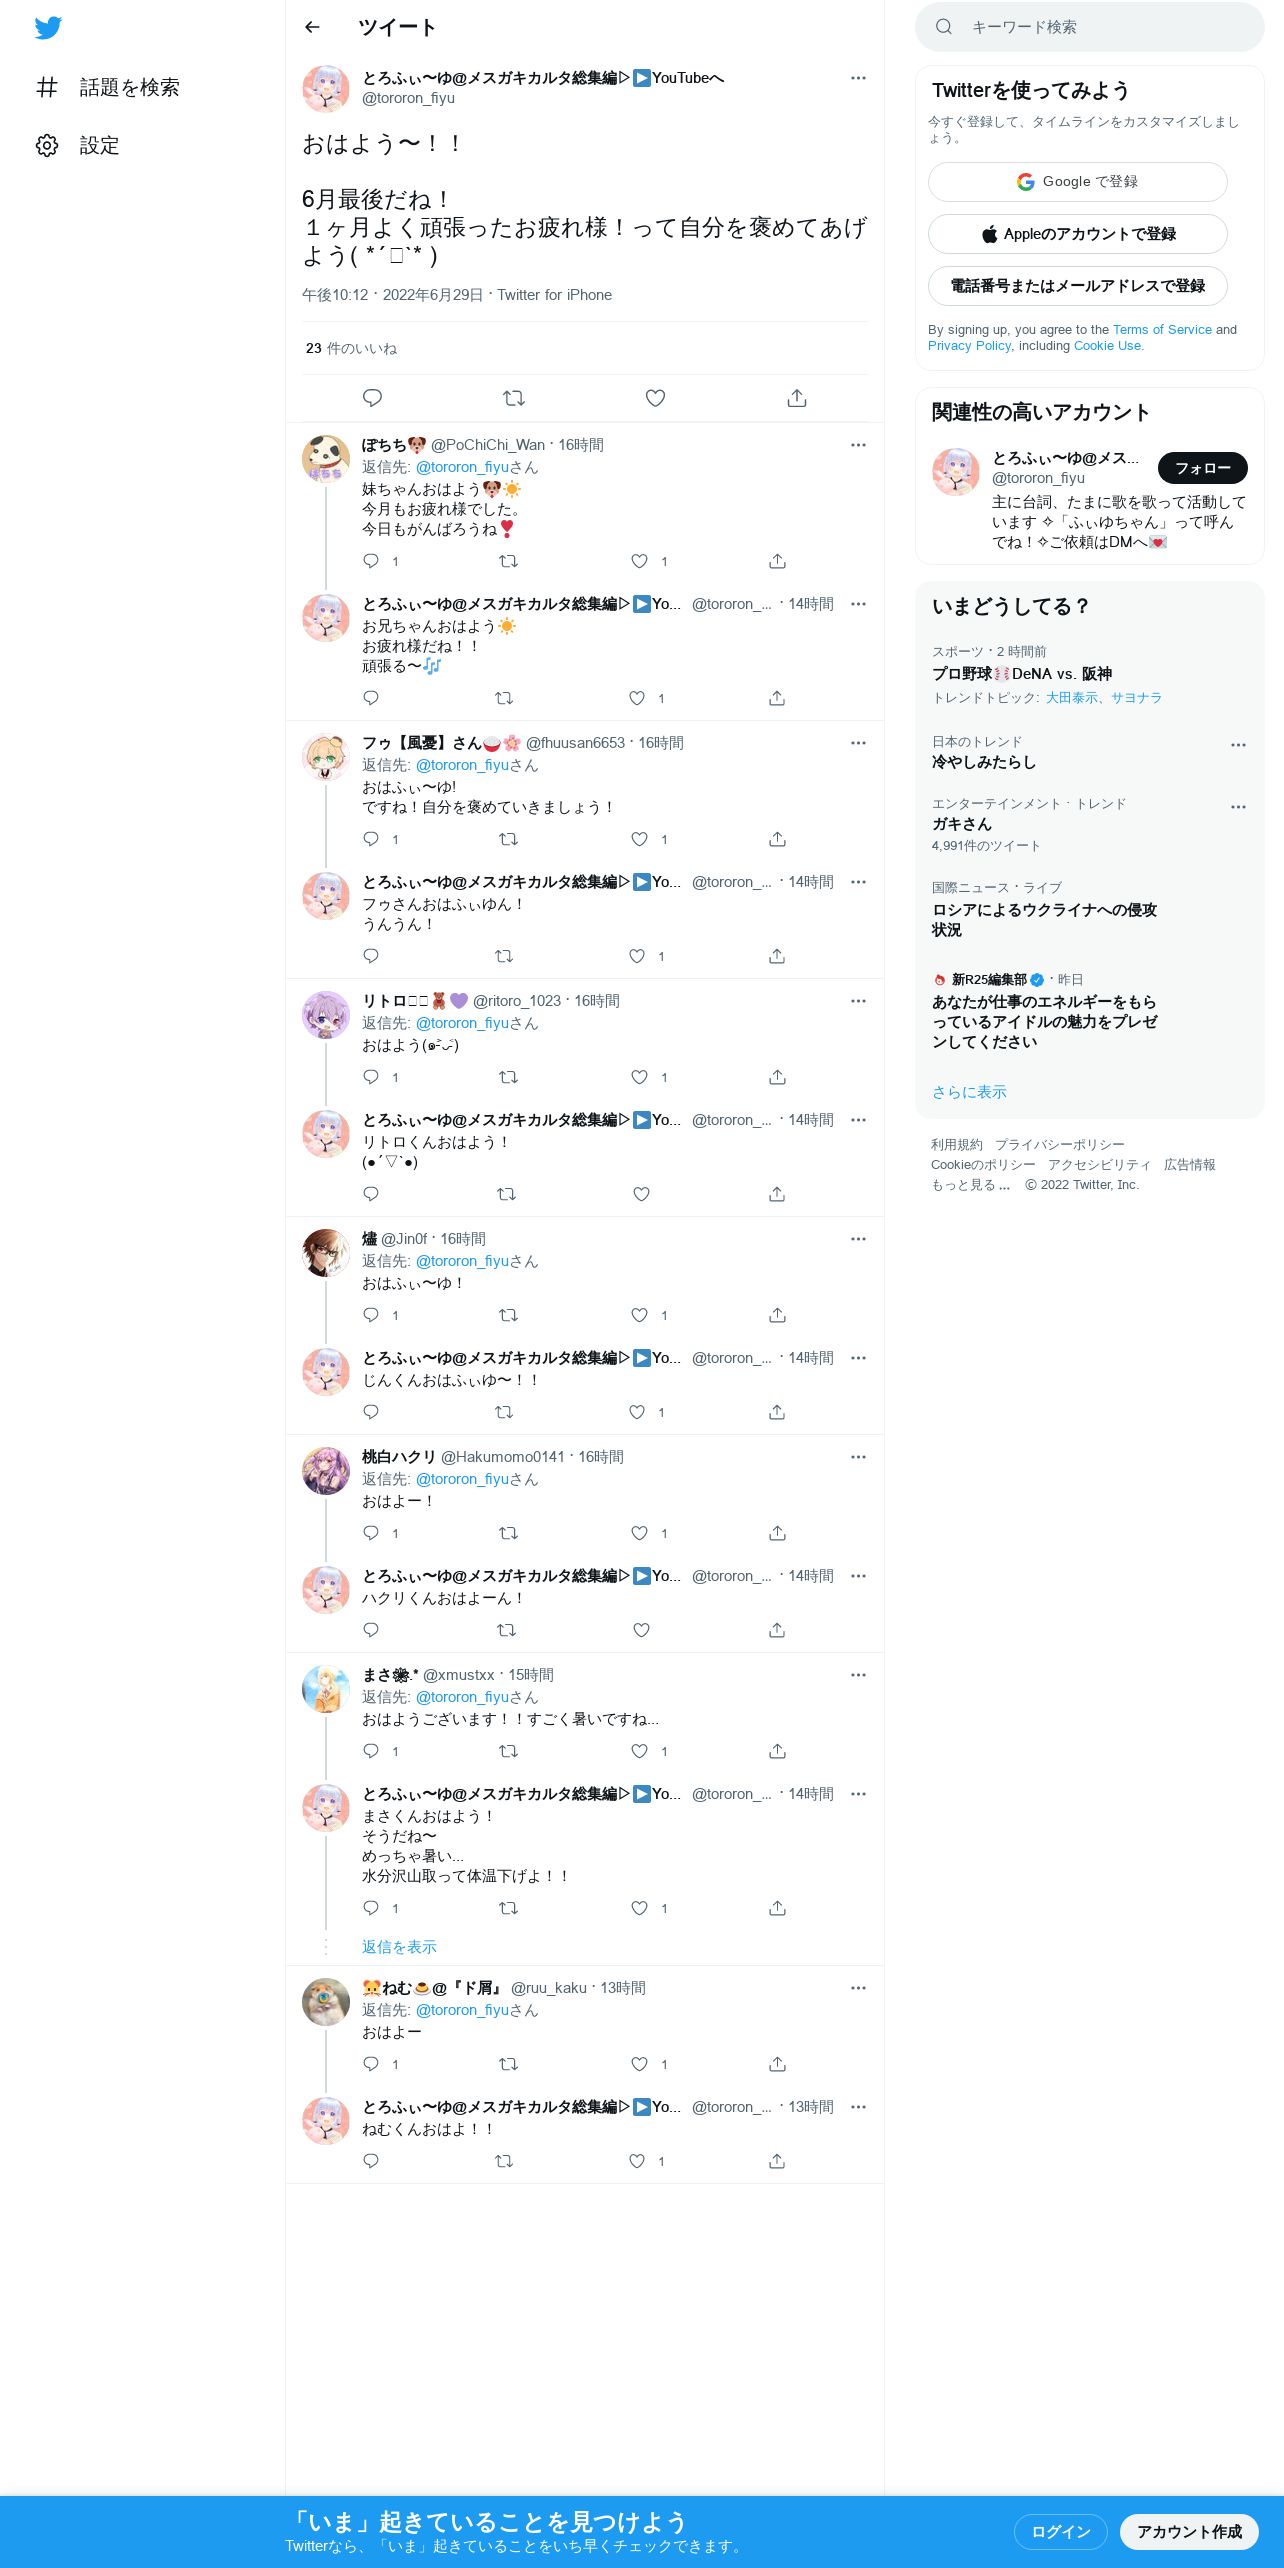Open options for 冷やしみたらし trend
The height and width of the screenshot is (2568, 1284).
click(1238, 745)
